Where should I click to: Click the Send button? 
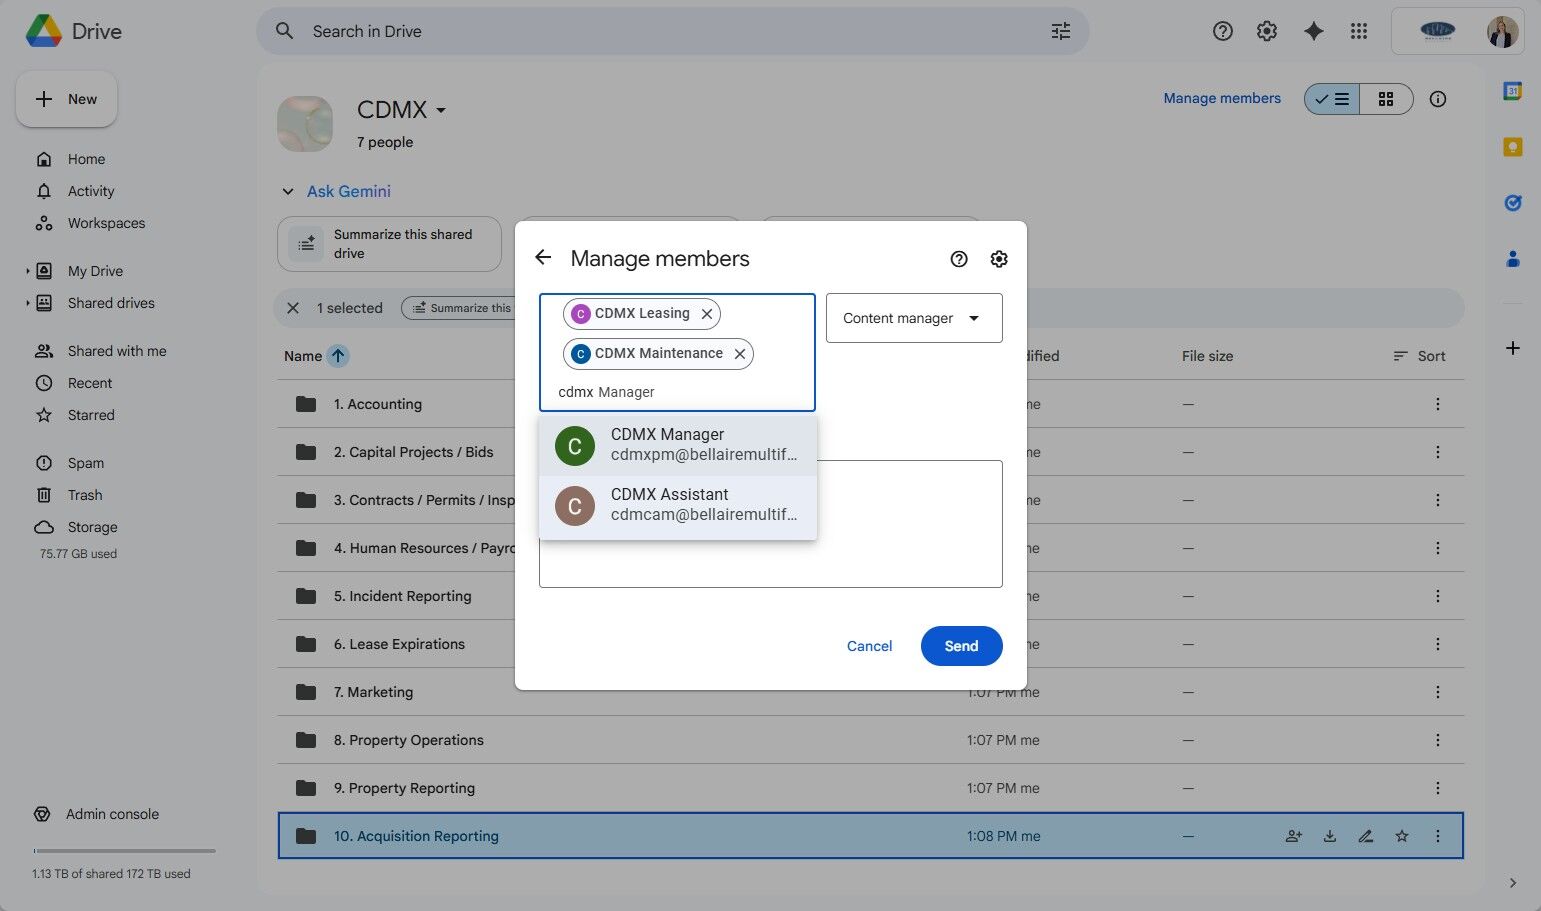coord(961,646)
